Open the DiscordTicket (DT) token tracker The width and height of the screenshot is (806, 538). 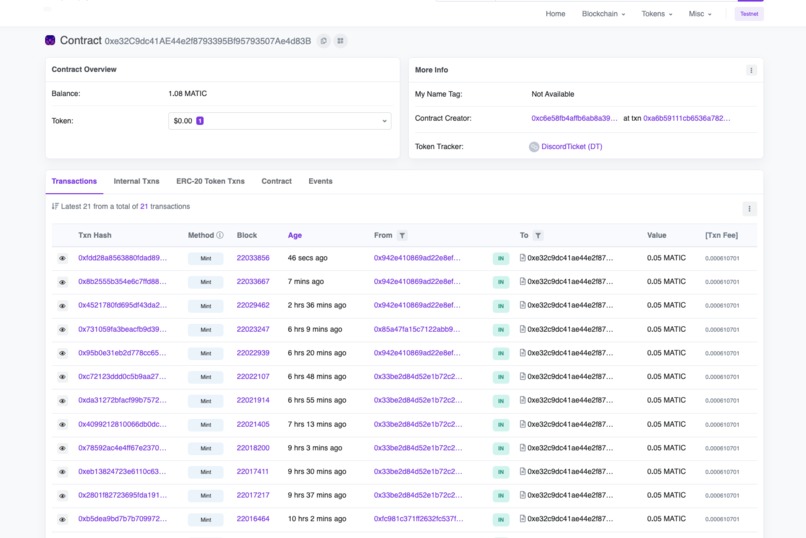572,146
